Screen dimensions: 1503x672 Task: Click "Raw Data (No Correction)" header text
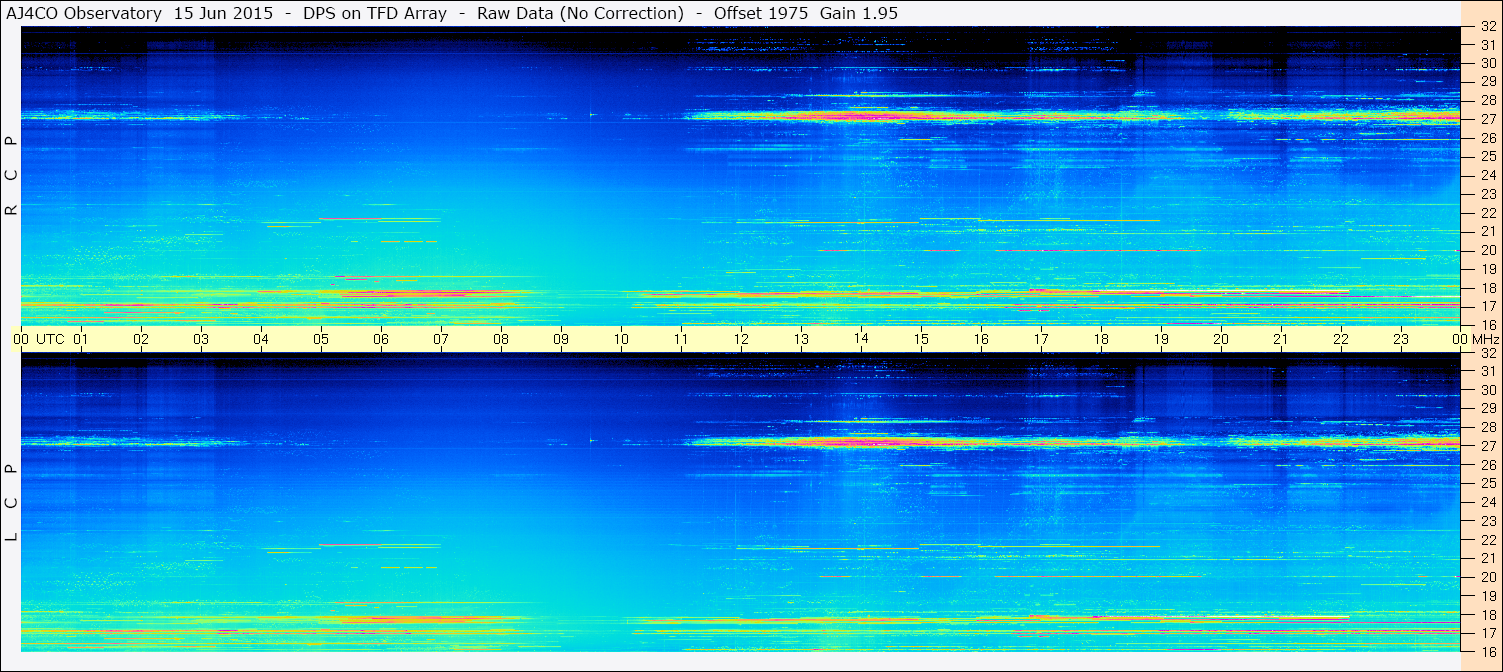(580, 13)
